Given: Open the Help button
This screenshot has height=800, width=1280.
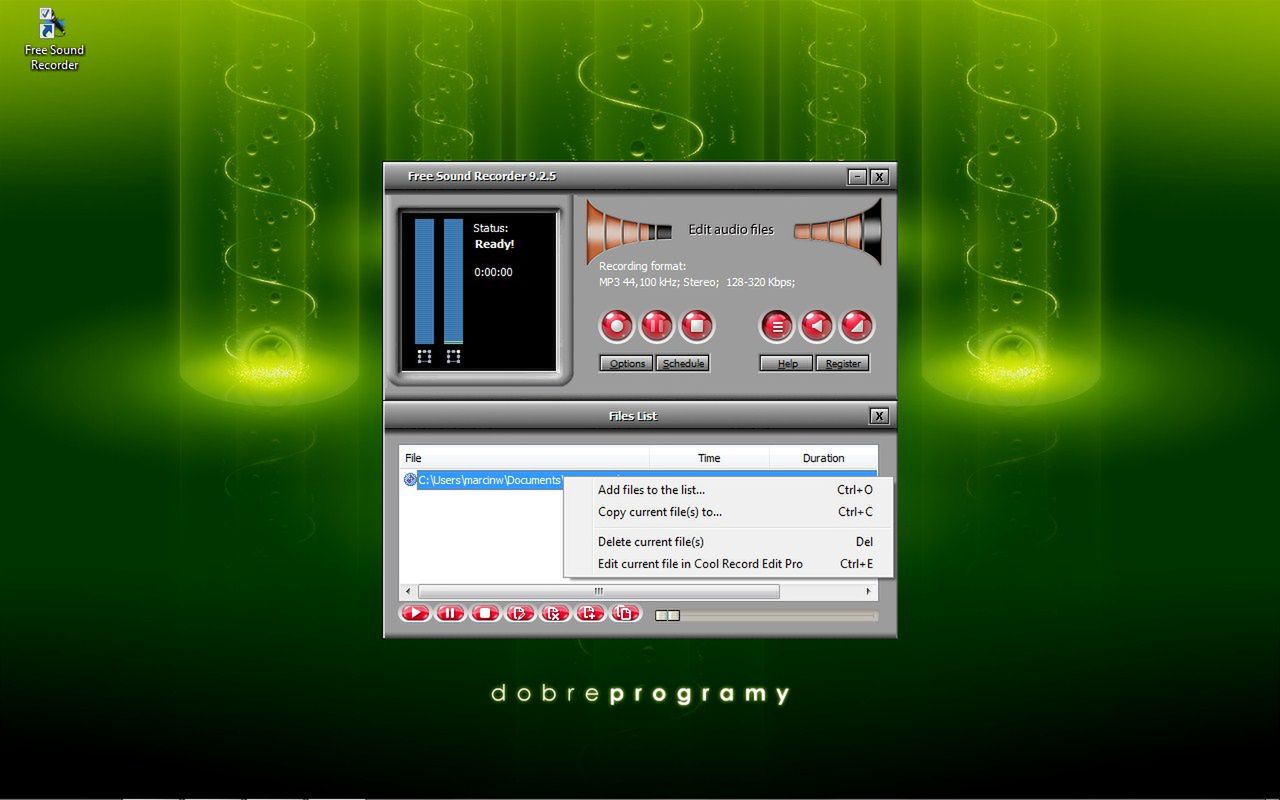Looking at the screenshot, I should 787,363.
